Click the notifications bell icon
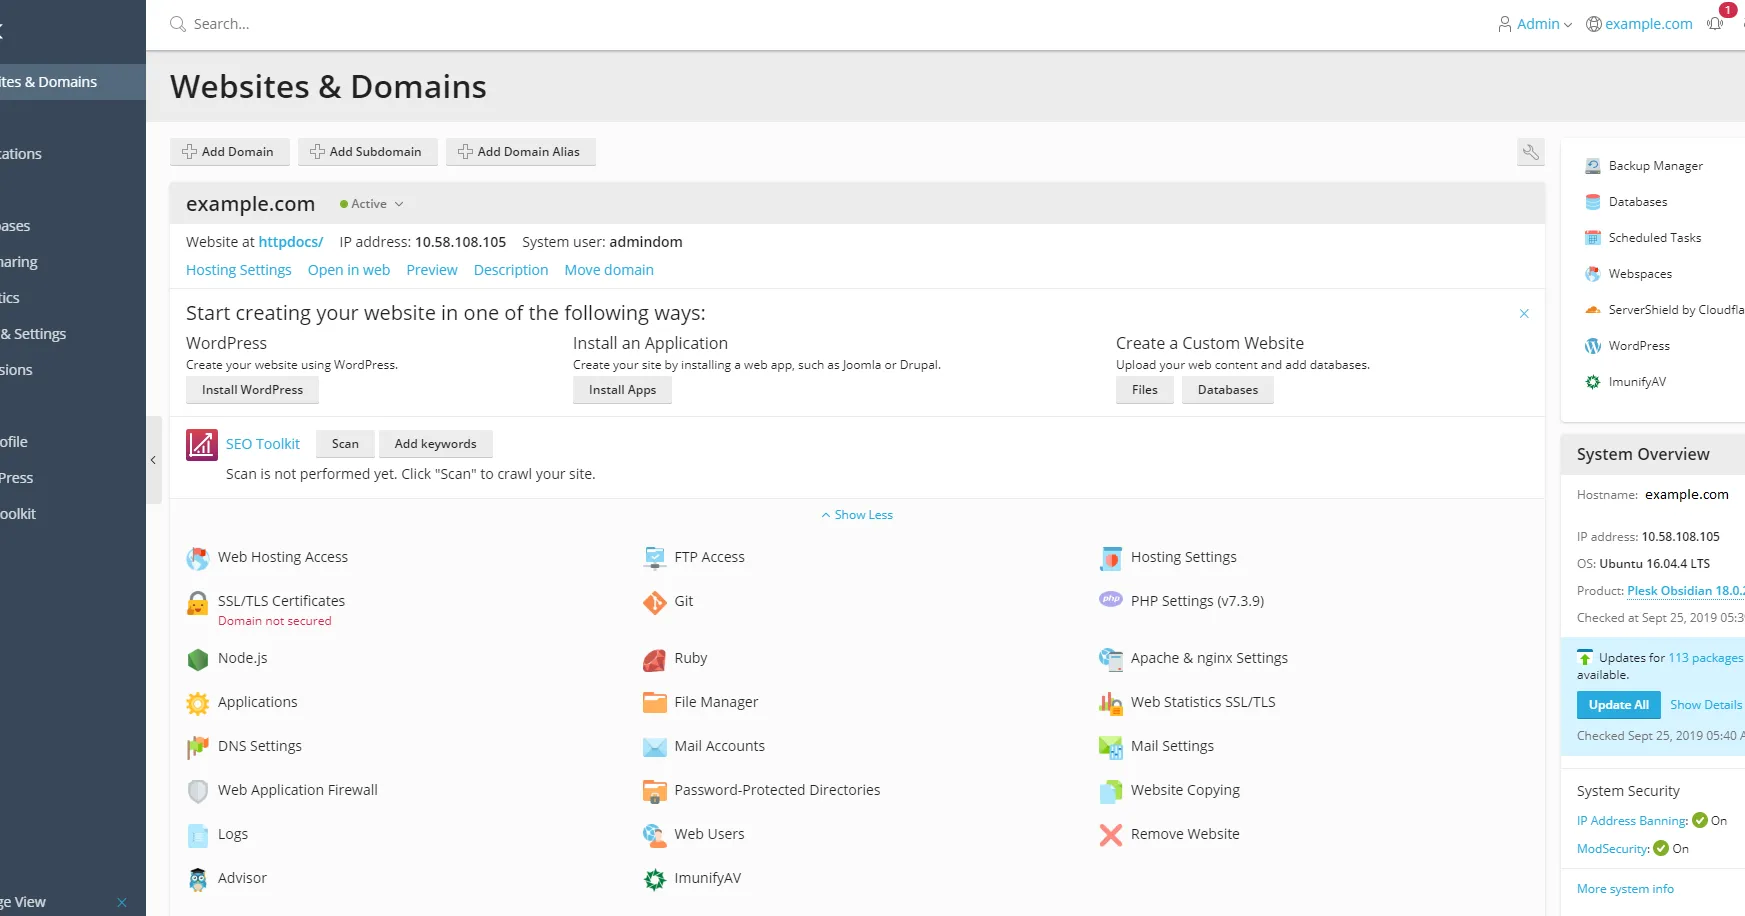Screen dimensions: 1745x916 1716,24
